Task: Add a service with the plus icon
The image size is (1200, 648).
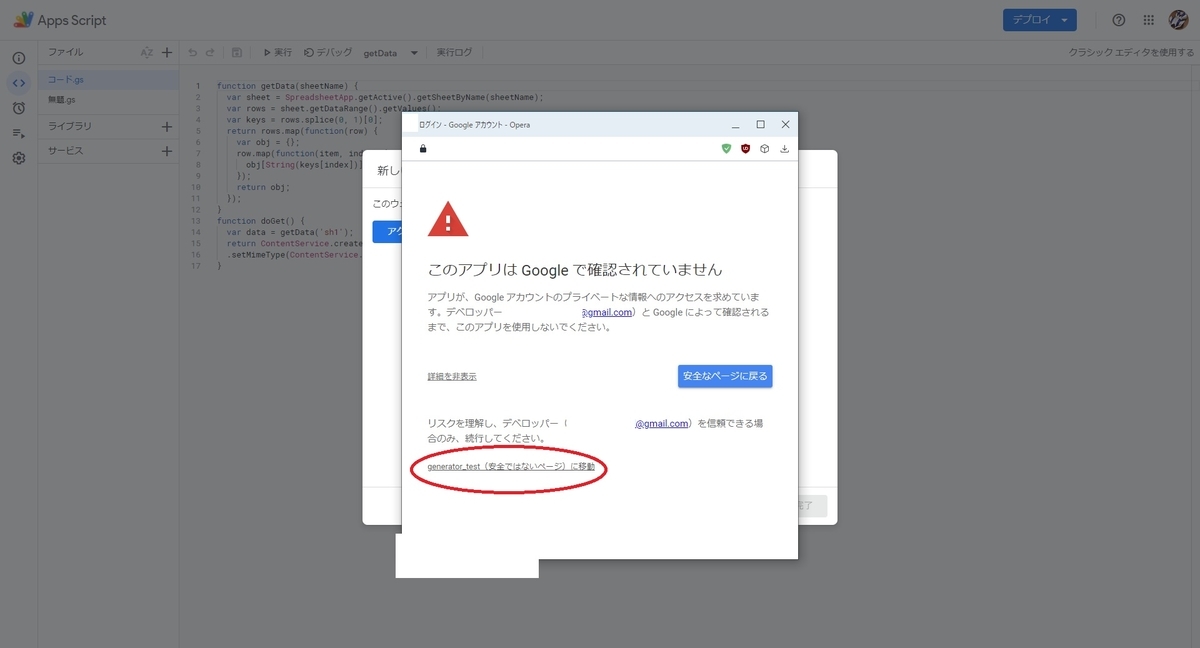Action: pos(167,151)
